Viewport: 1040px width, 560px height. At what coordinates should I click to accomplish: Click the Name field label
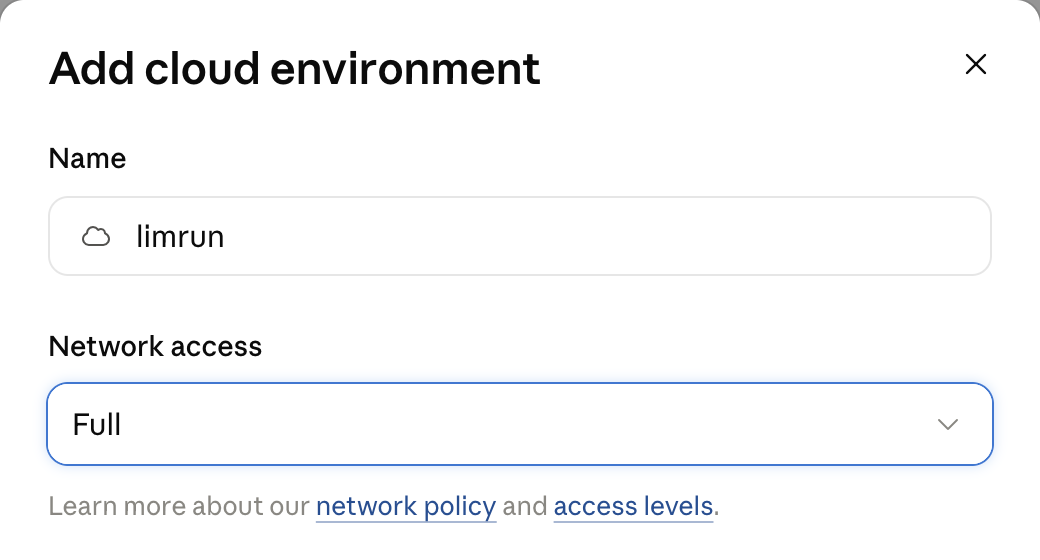tap(87, 159)
